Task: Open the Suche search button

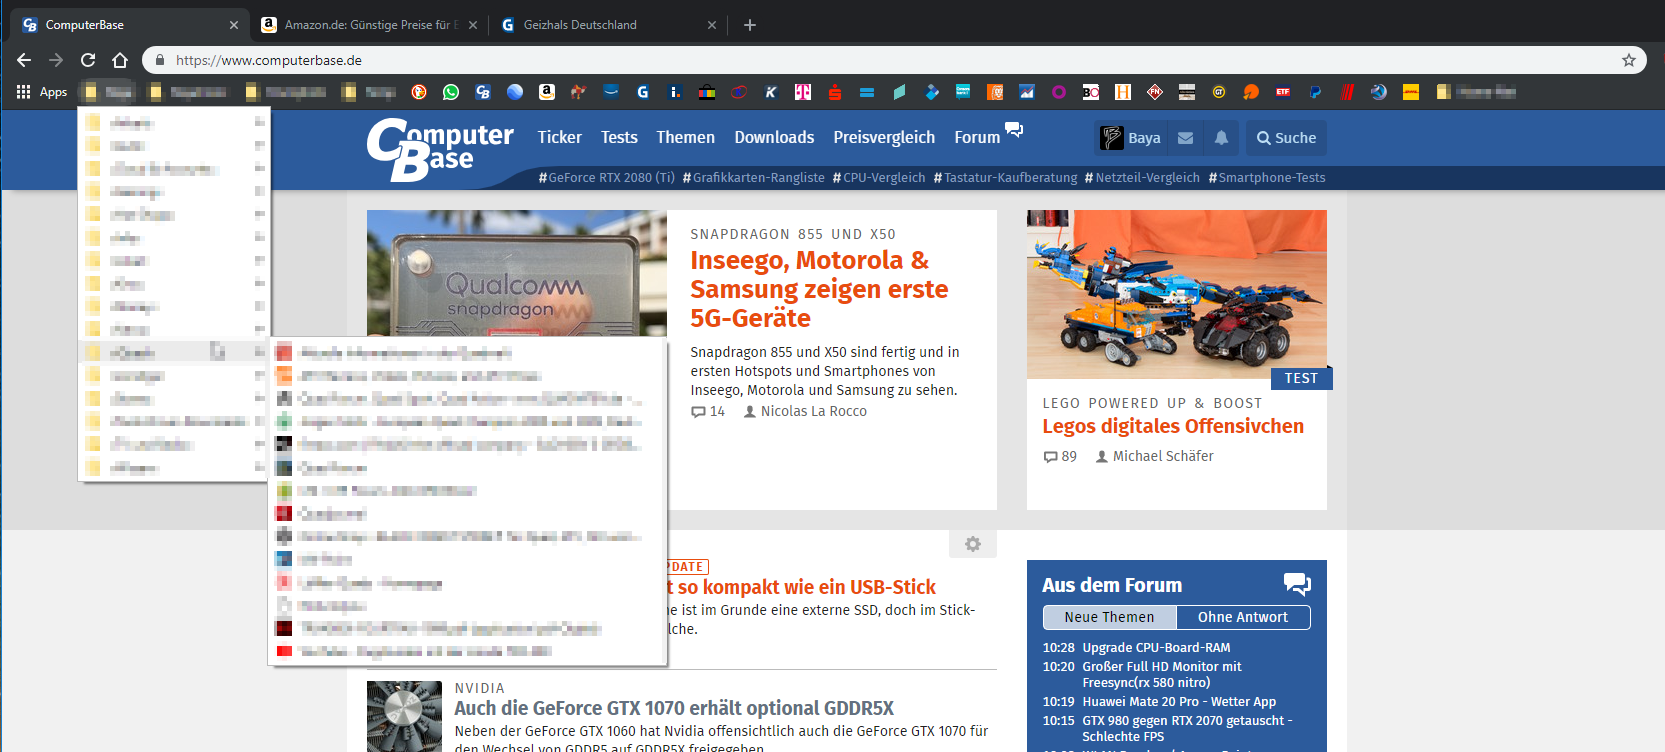Action: (1287, 138)
